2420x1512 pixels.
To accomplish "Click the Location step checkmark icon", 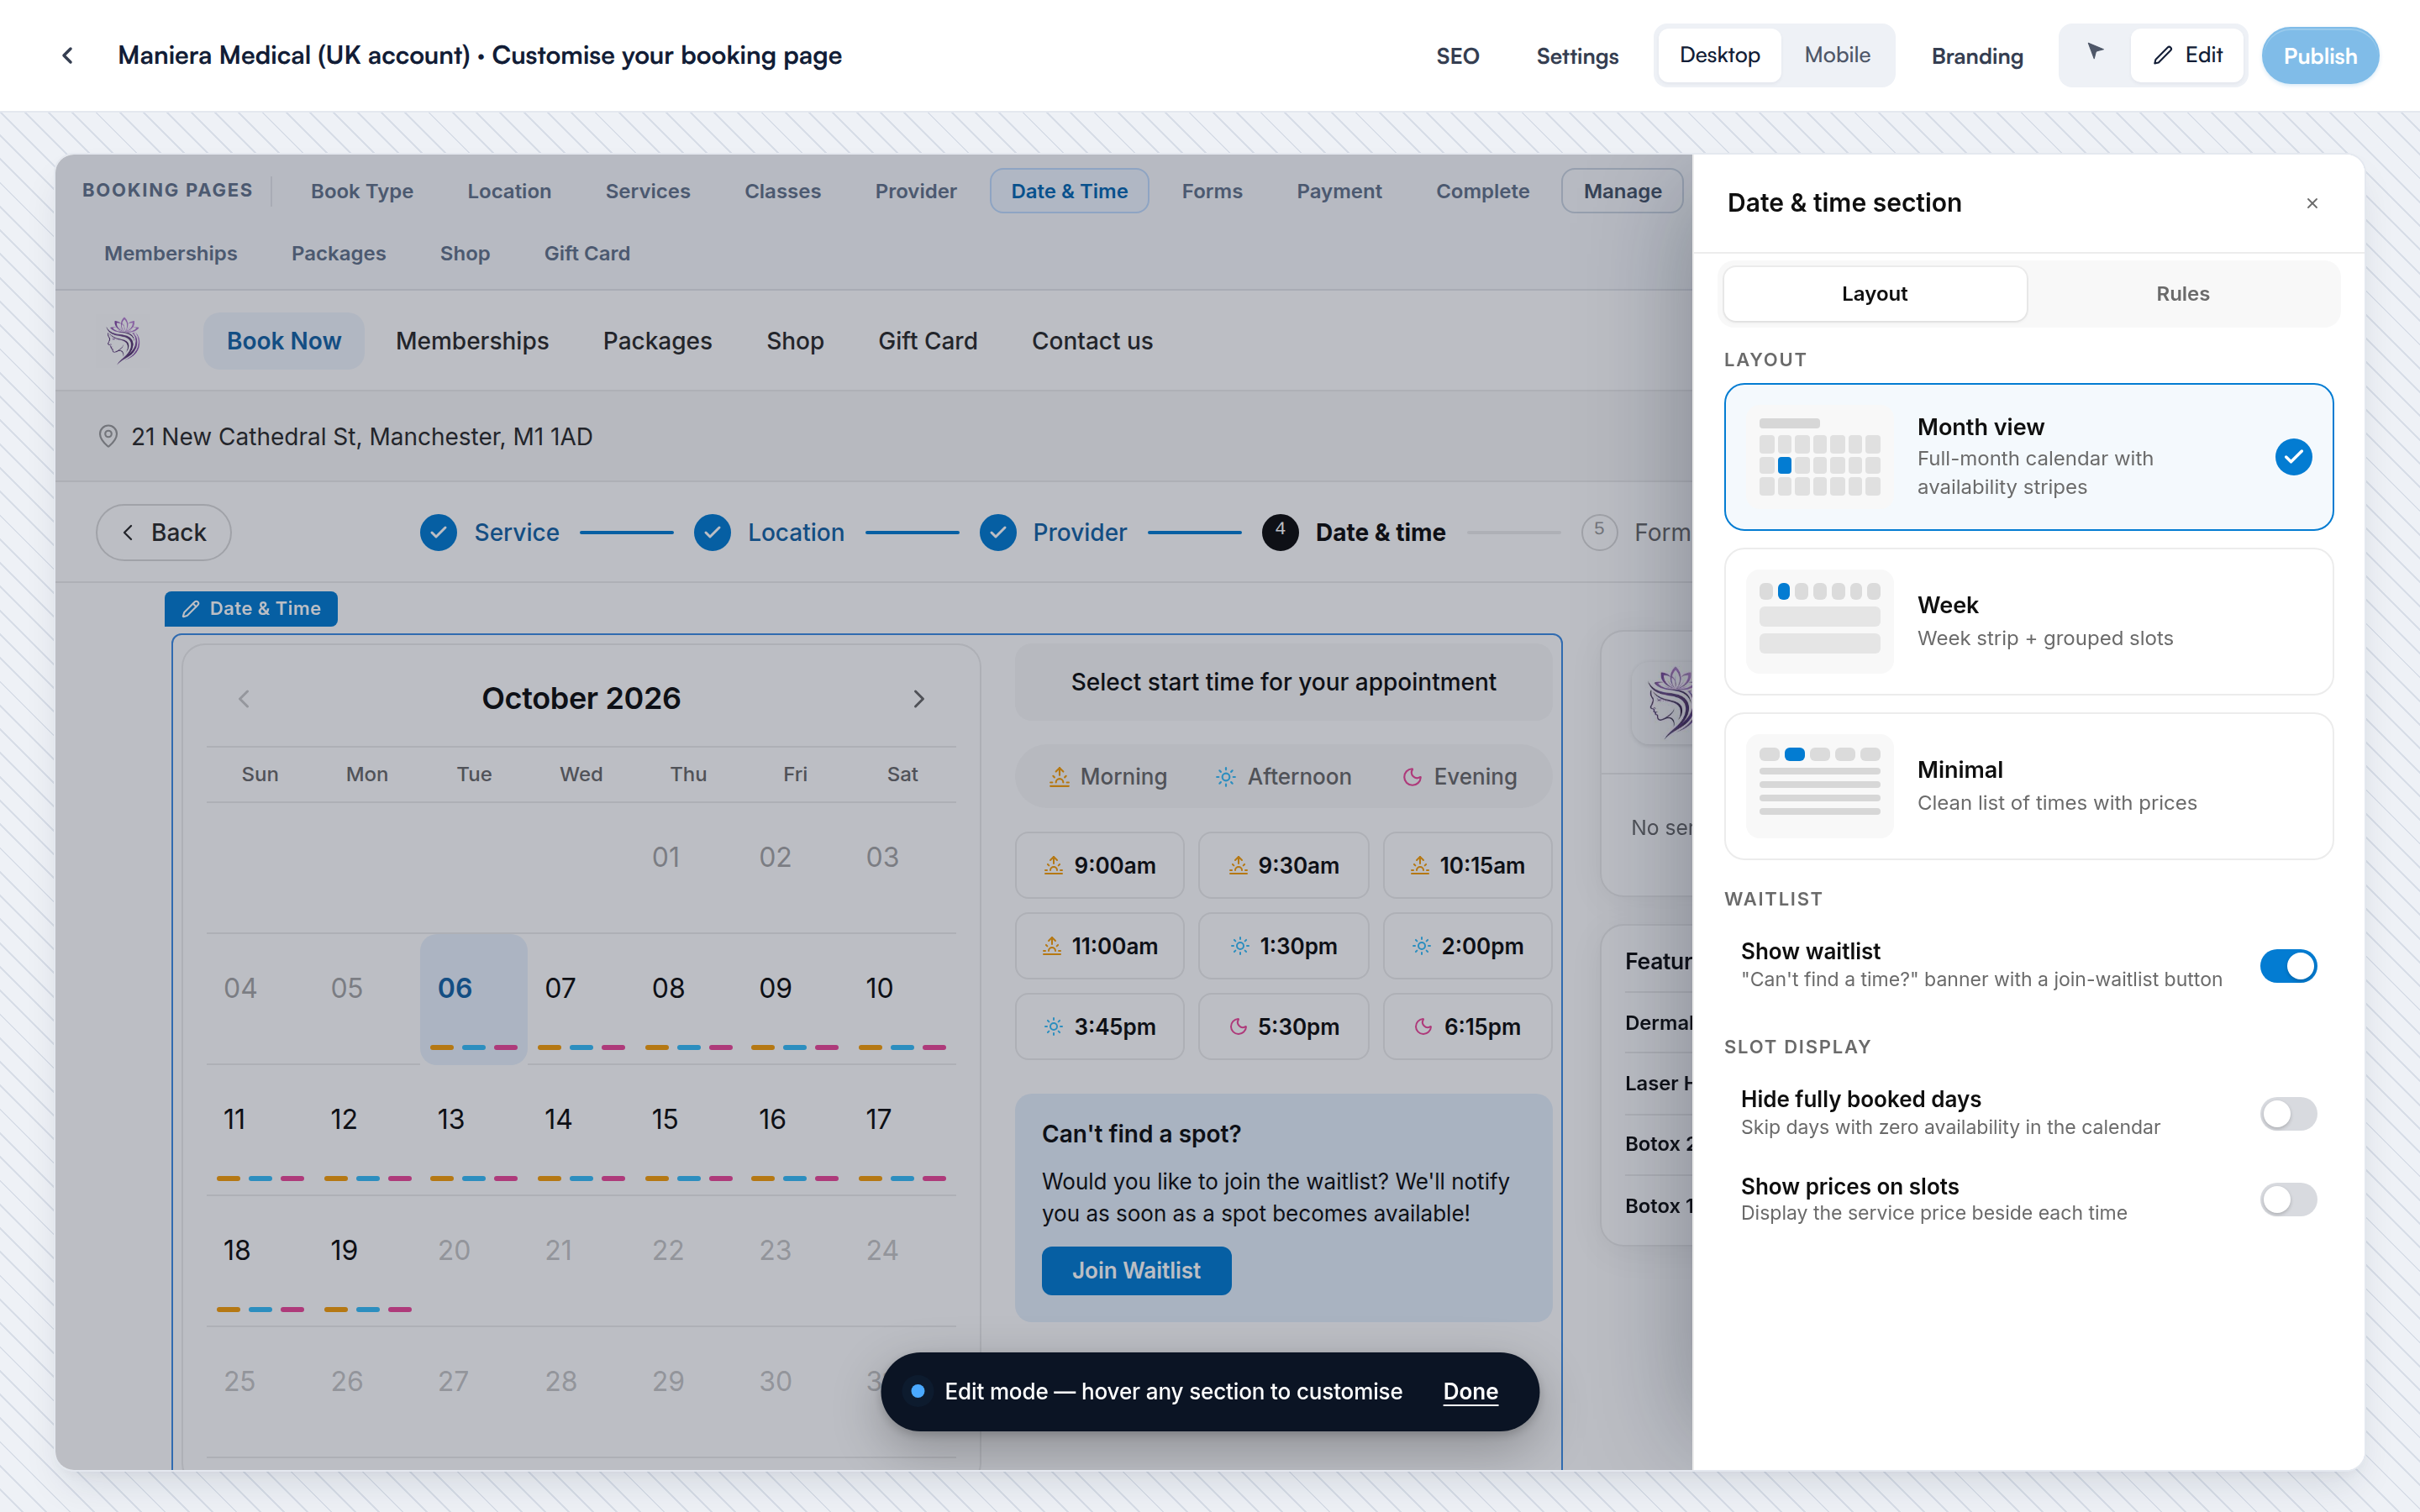I will (712, 532).
